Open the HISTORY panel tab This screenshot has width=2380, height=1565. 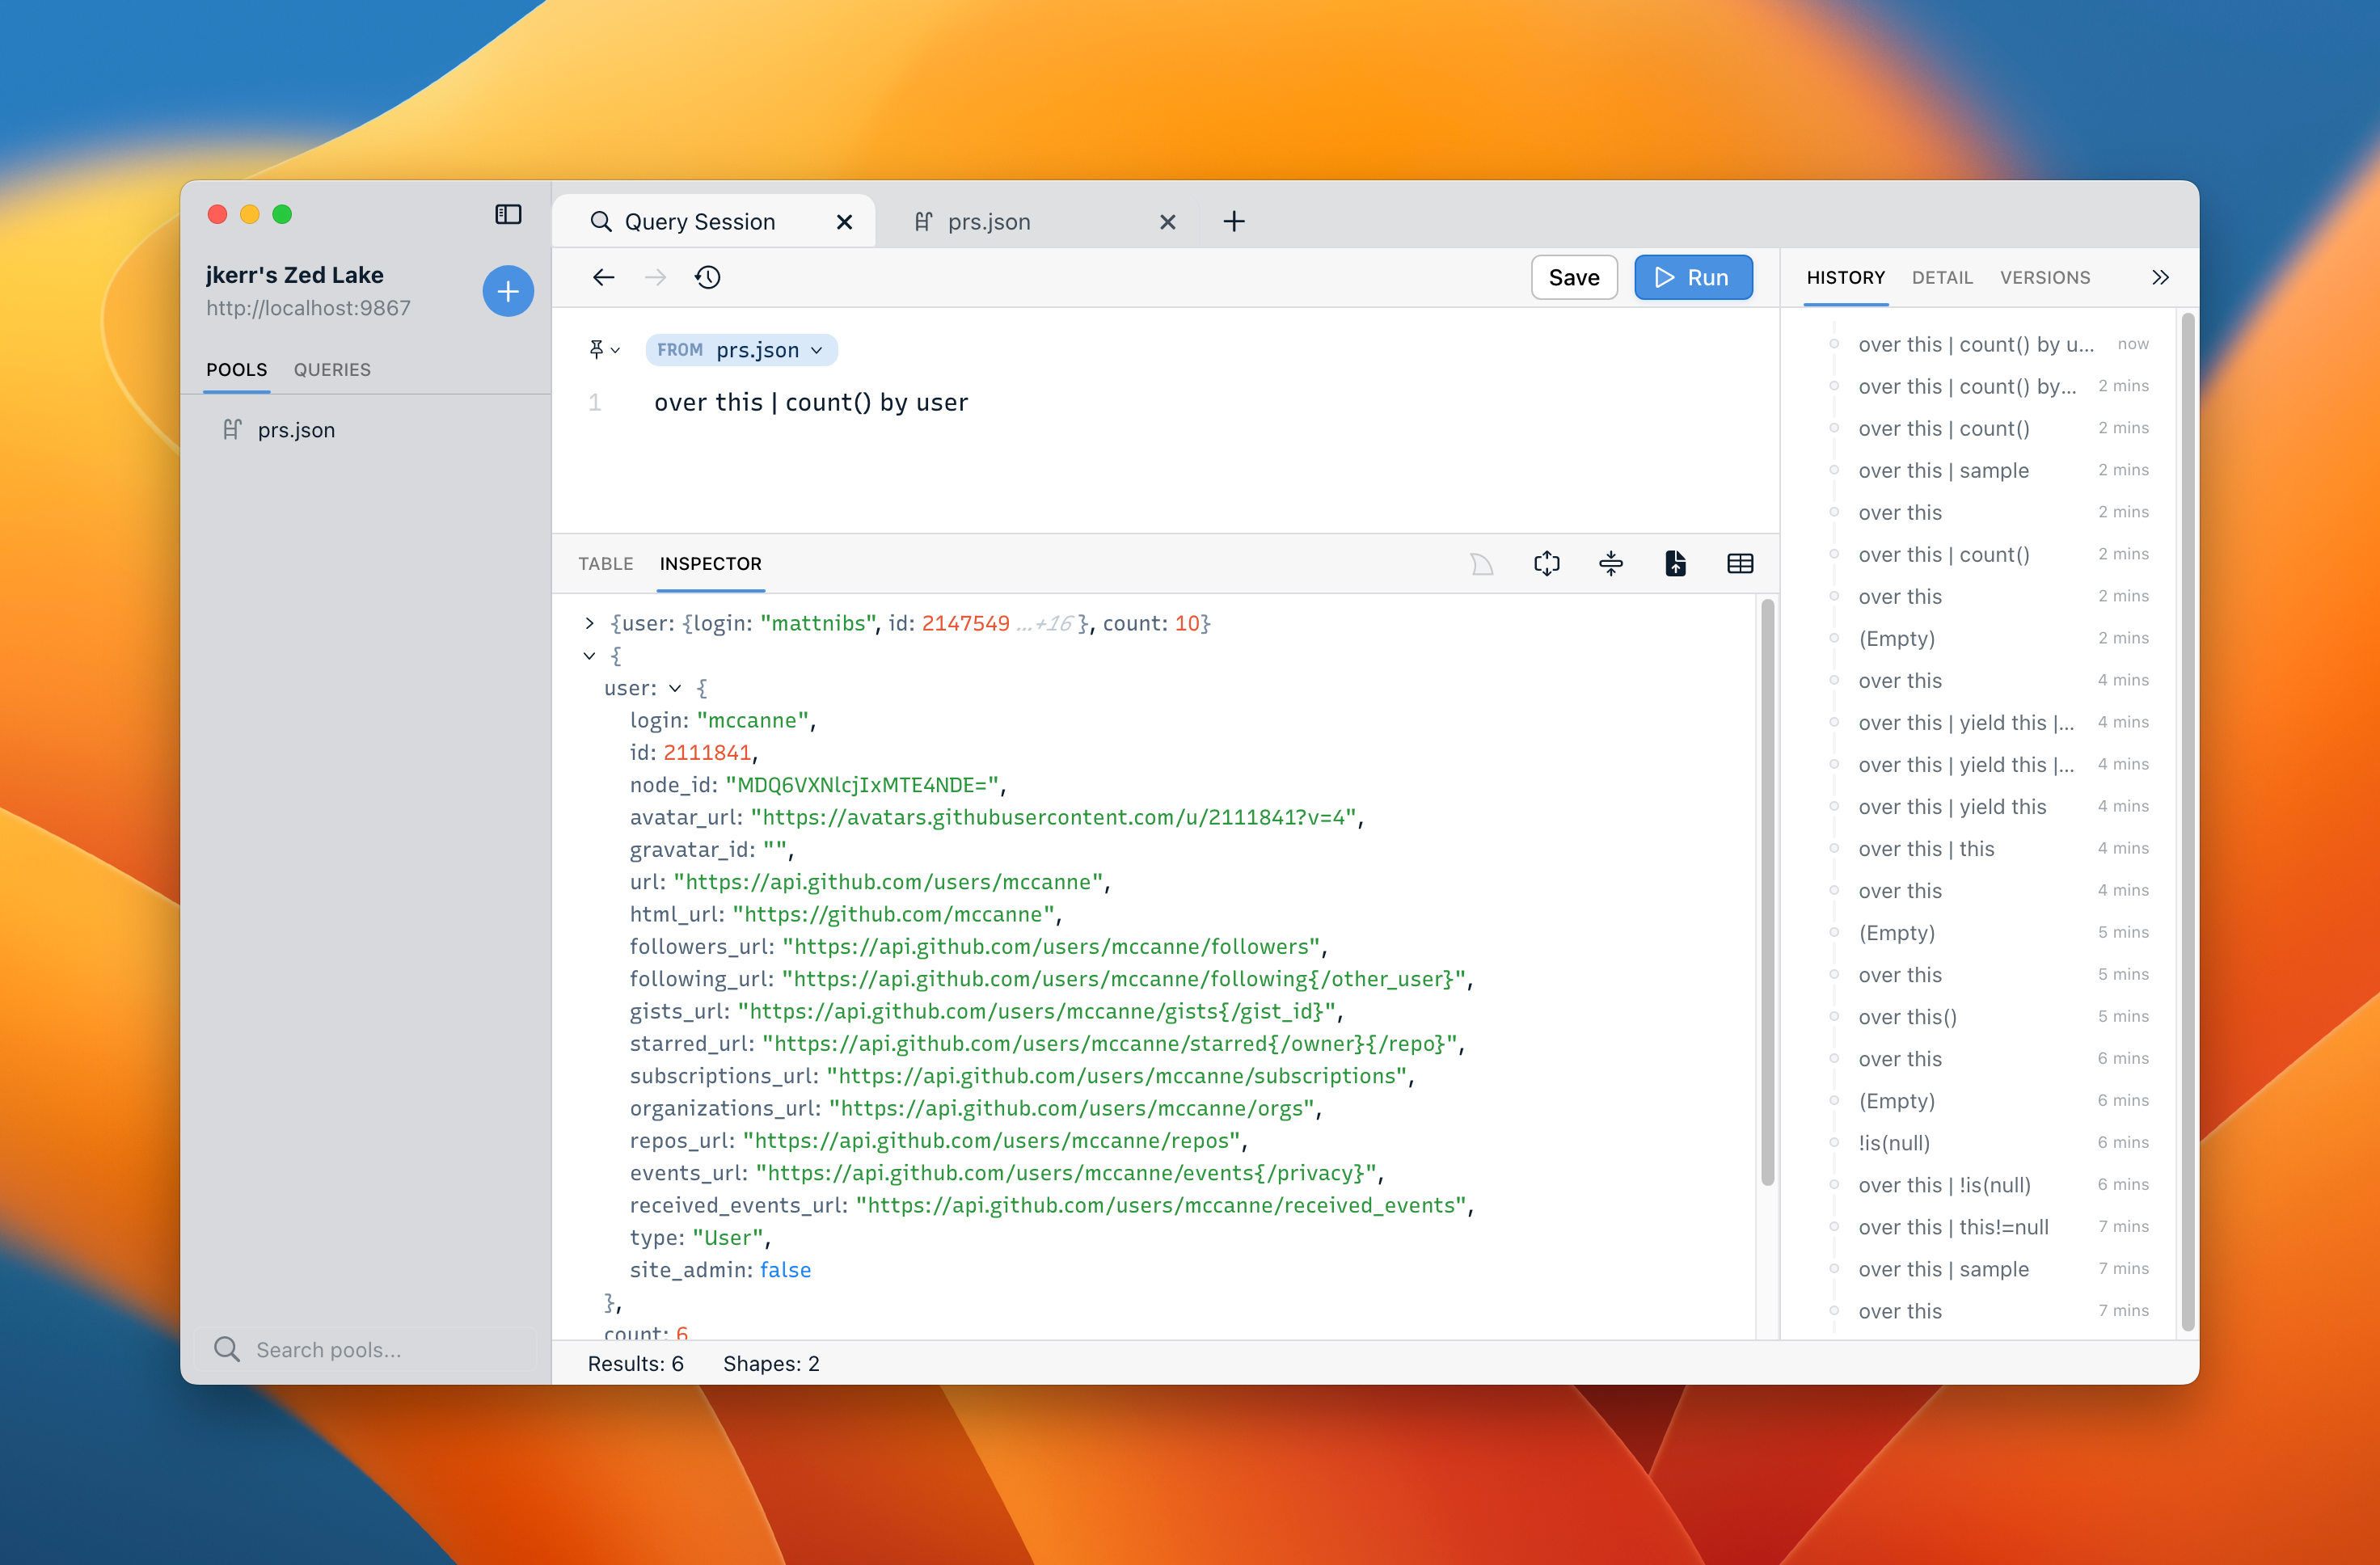click(x=1846, y=276)
